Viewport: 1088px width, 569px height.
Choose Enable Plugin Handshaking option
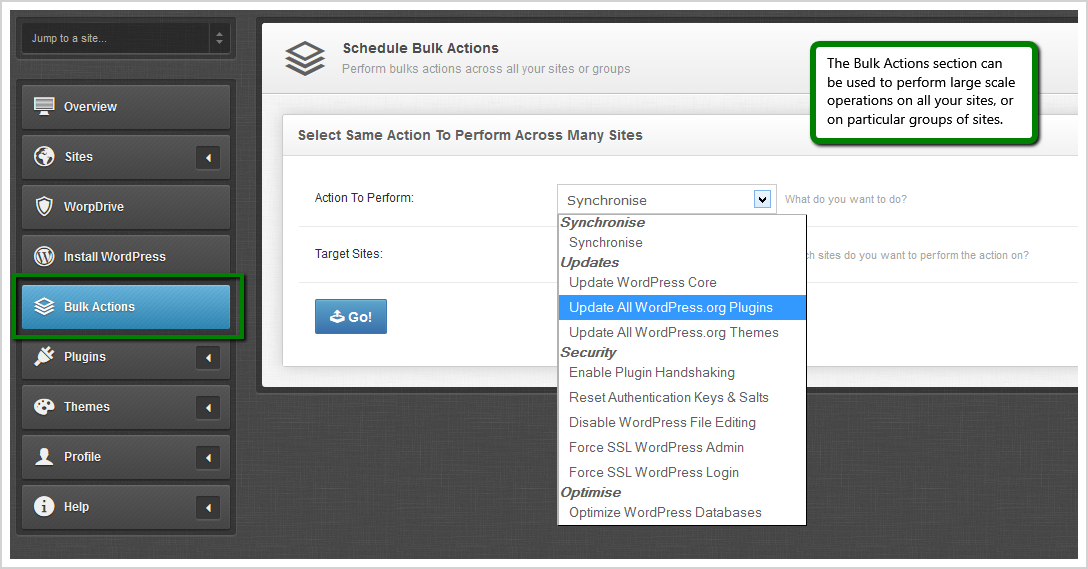(682, 373)
